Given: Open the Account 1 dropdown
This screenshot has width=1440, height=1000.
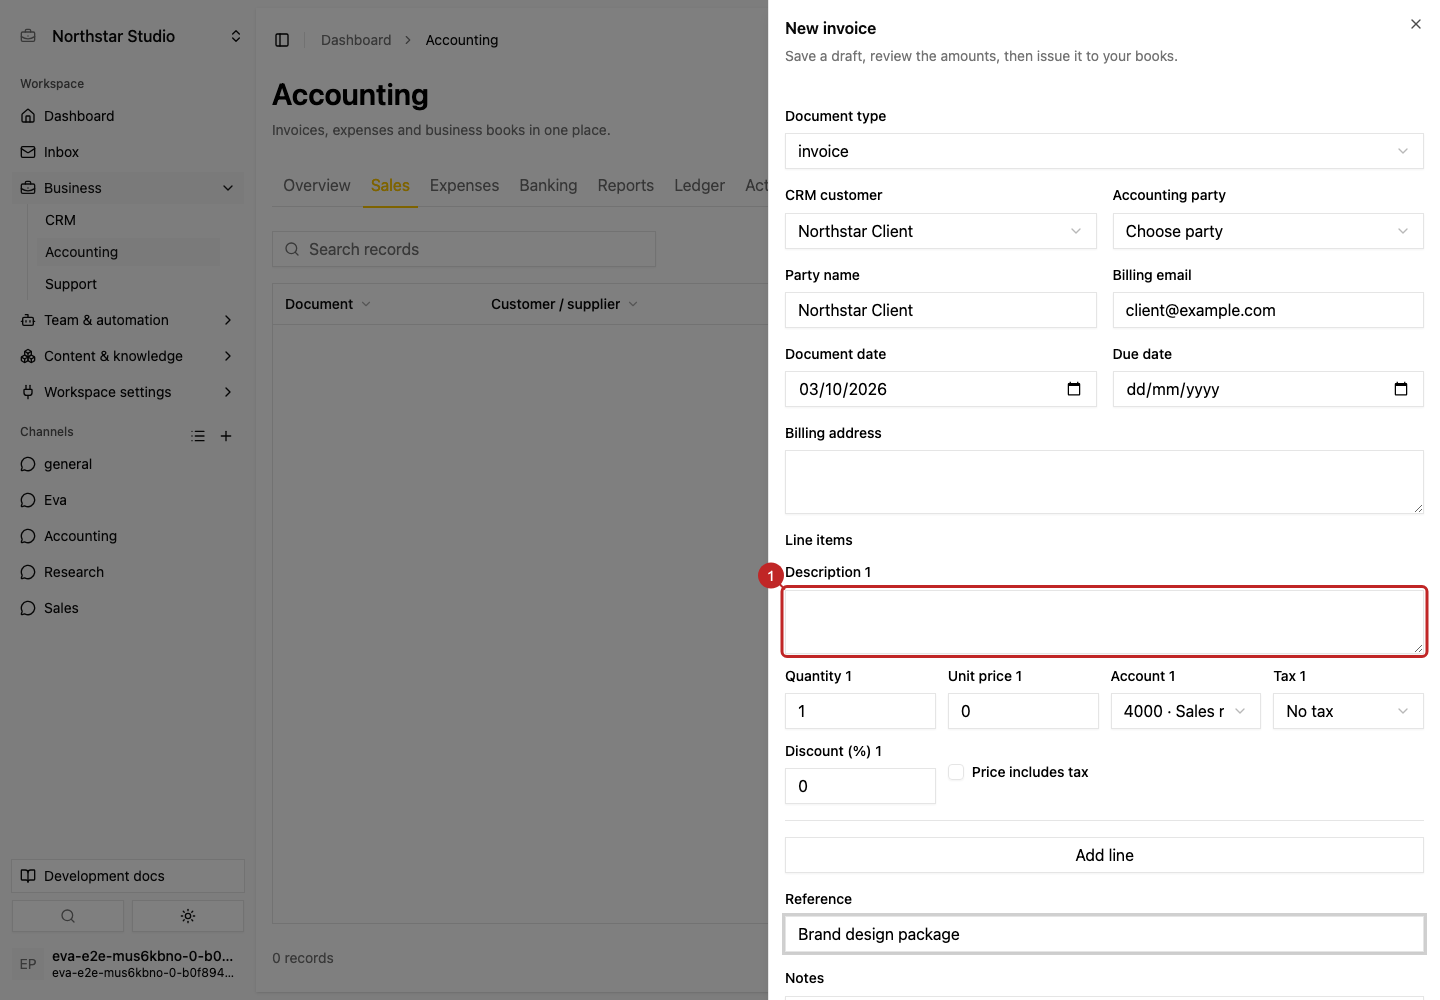Looking at the screenshot, I should 1185,711.
